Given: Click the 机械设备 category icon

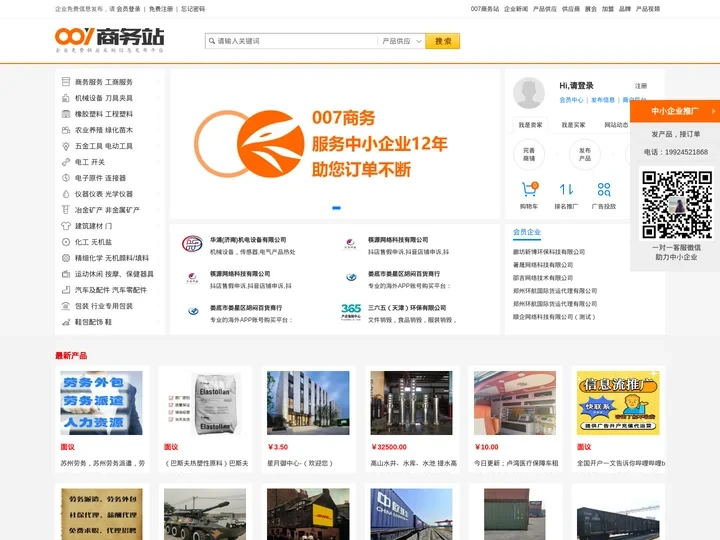Looking at the screenshot, I should [66, 98].
